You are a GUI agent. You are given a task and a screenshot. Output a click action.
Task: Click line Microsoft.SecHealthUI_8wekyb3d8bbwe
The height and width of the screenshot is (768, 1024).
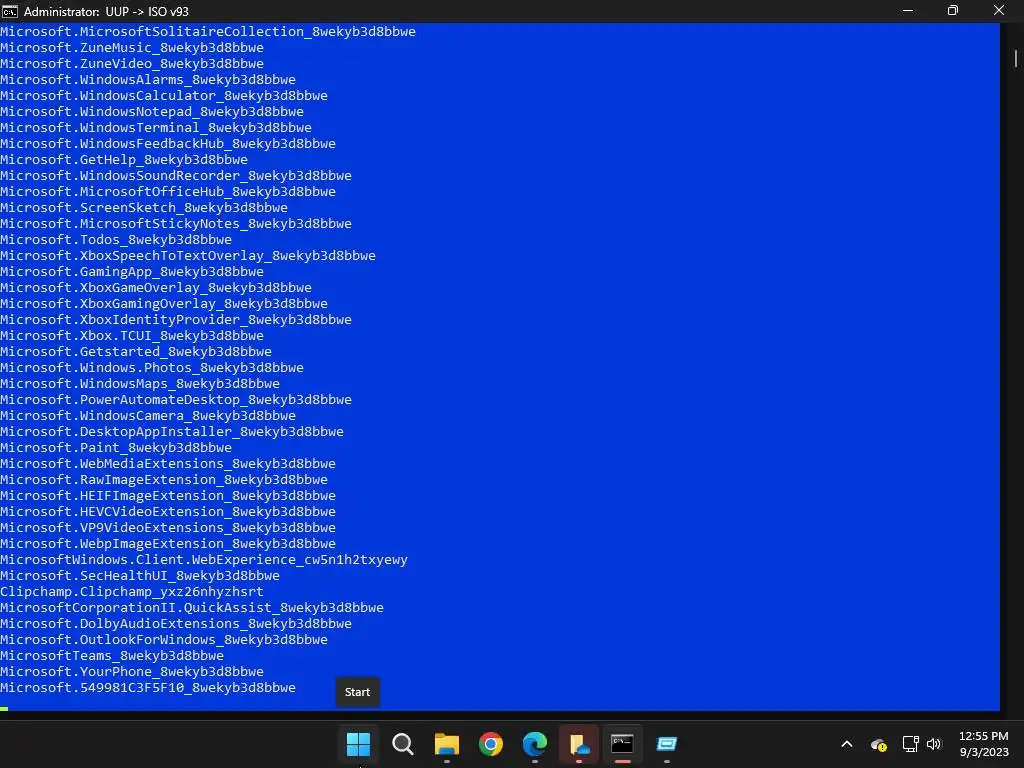(x=140, y=575)
